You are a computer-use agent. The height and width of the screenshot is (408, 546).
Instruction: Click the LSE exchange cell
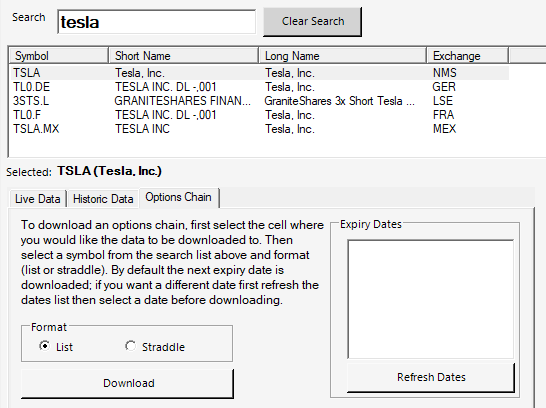(443, 101)
